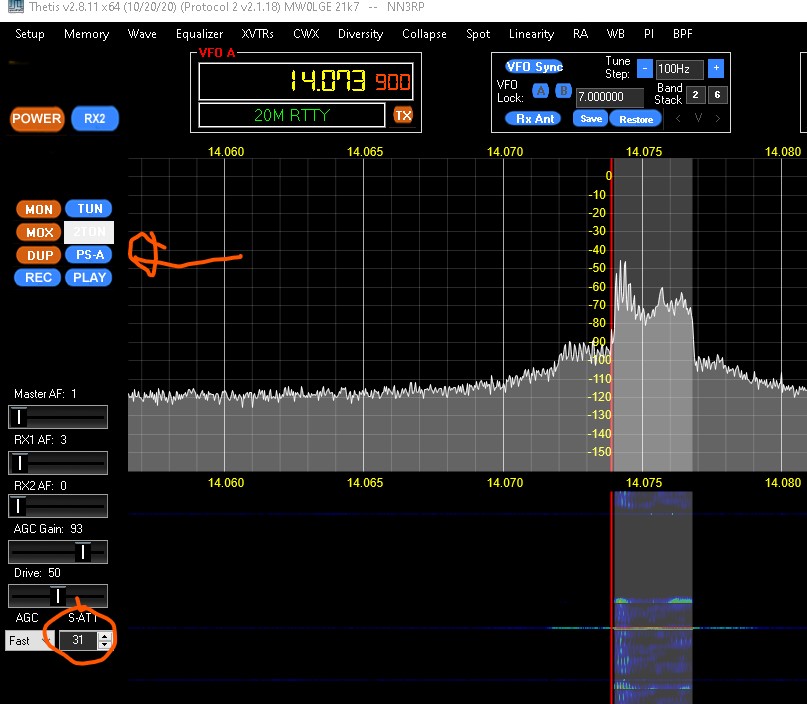
Task: Open the XVTRs menu
Action: (x=257, y=34)
